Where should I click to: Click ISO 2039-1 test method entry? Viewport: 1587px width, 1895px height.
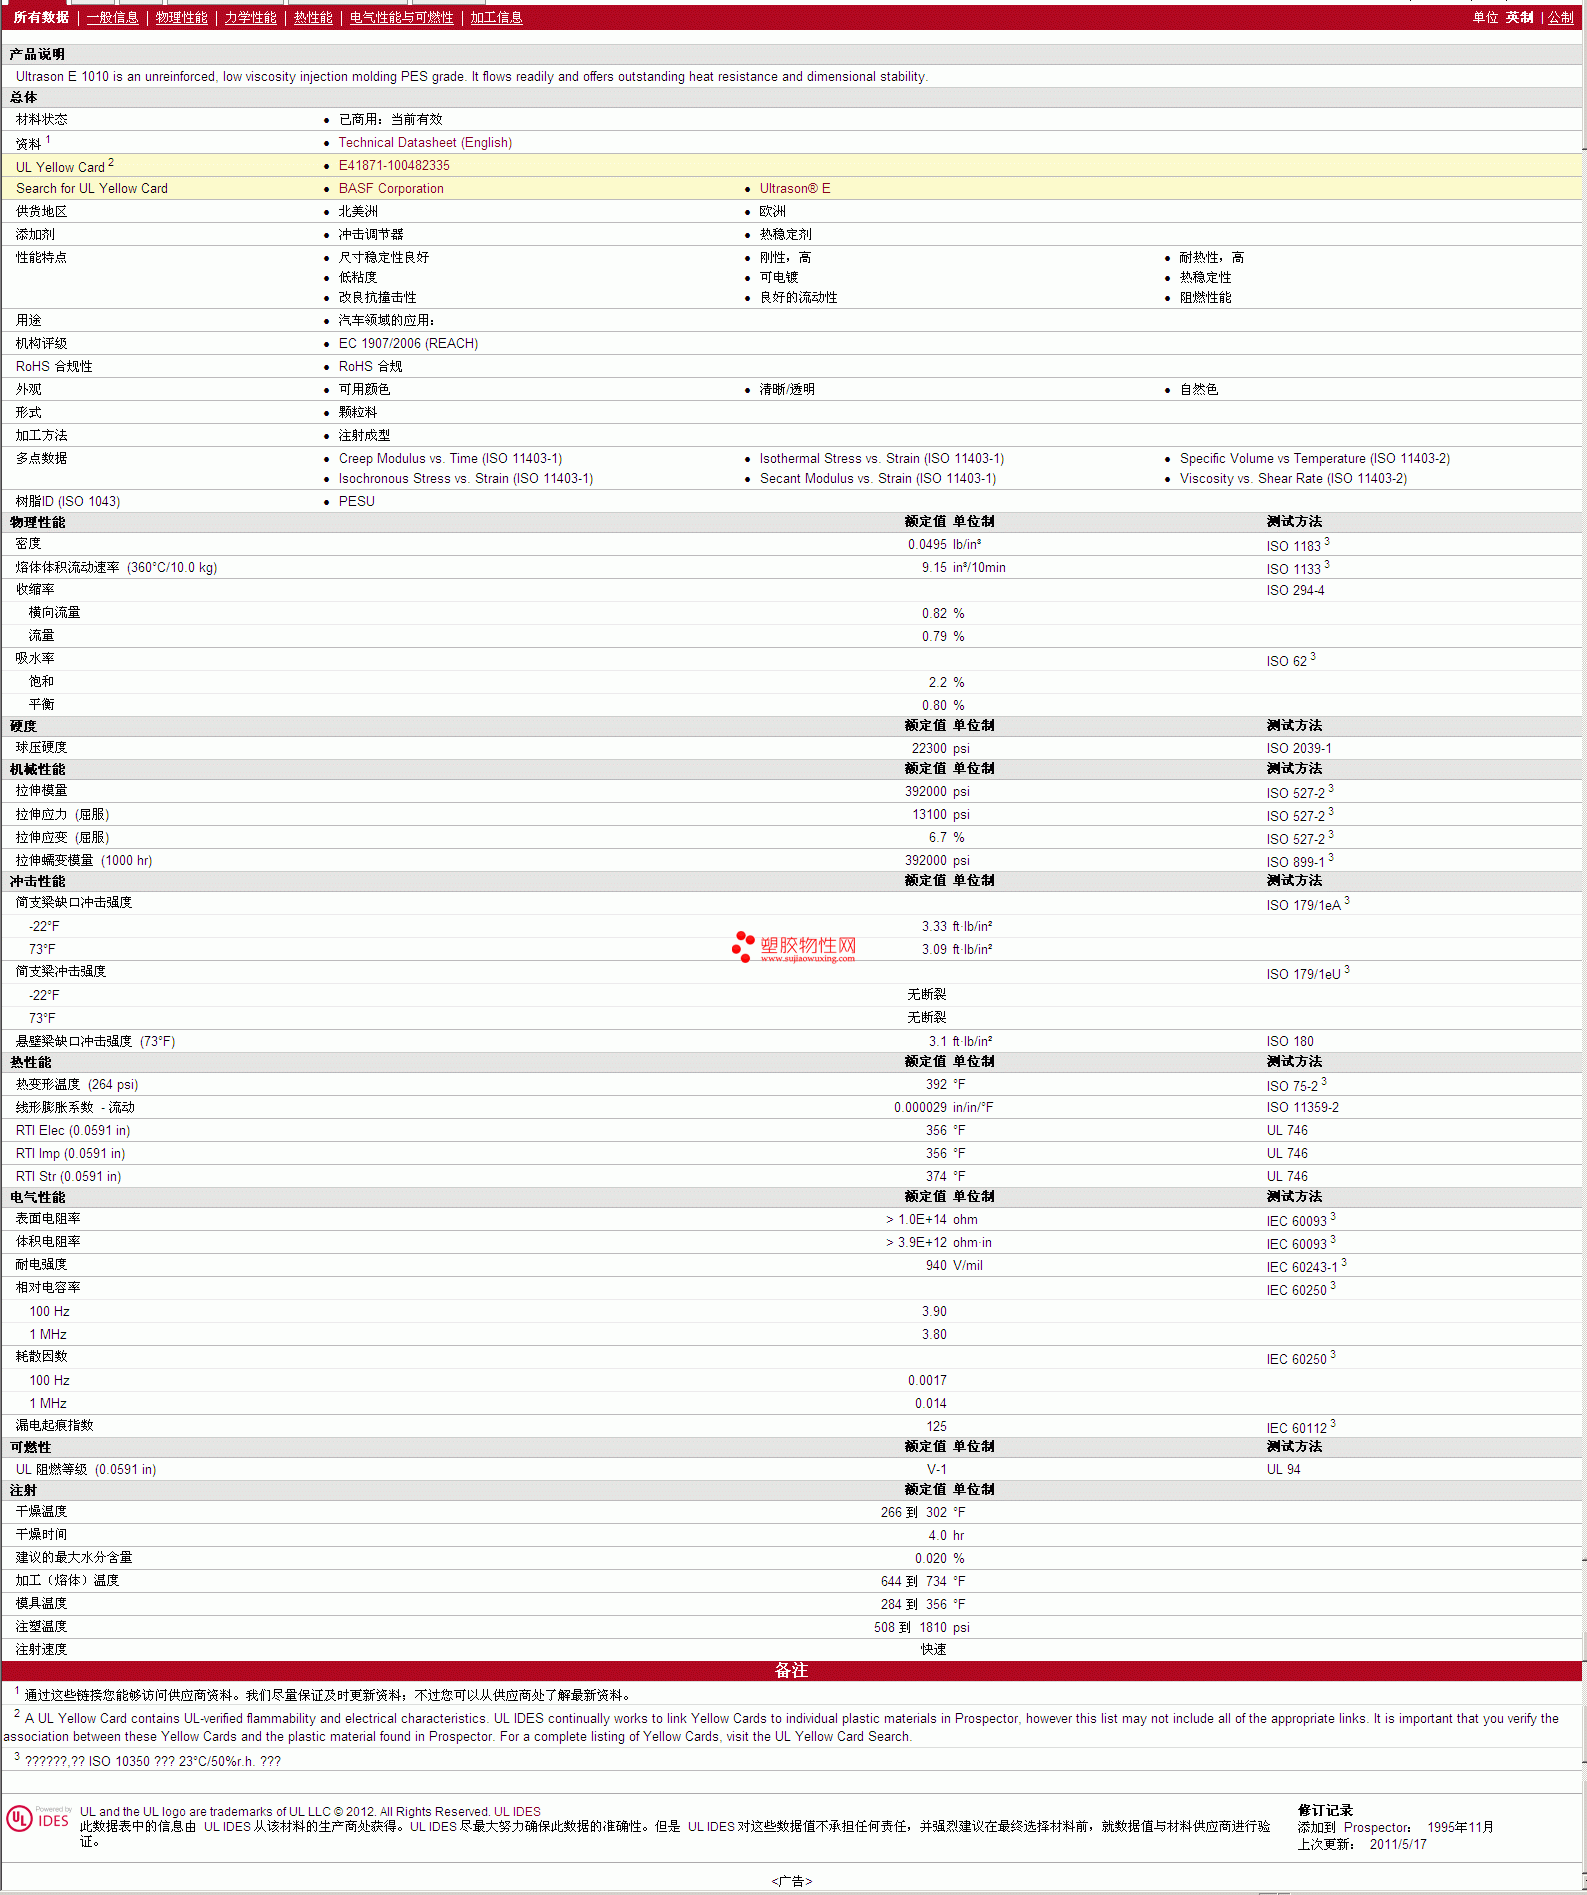click(1299, 748)
